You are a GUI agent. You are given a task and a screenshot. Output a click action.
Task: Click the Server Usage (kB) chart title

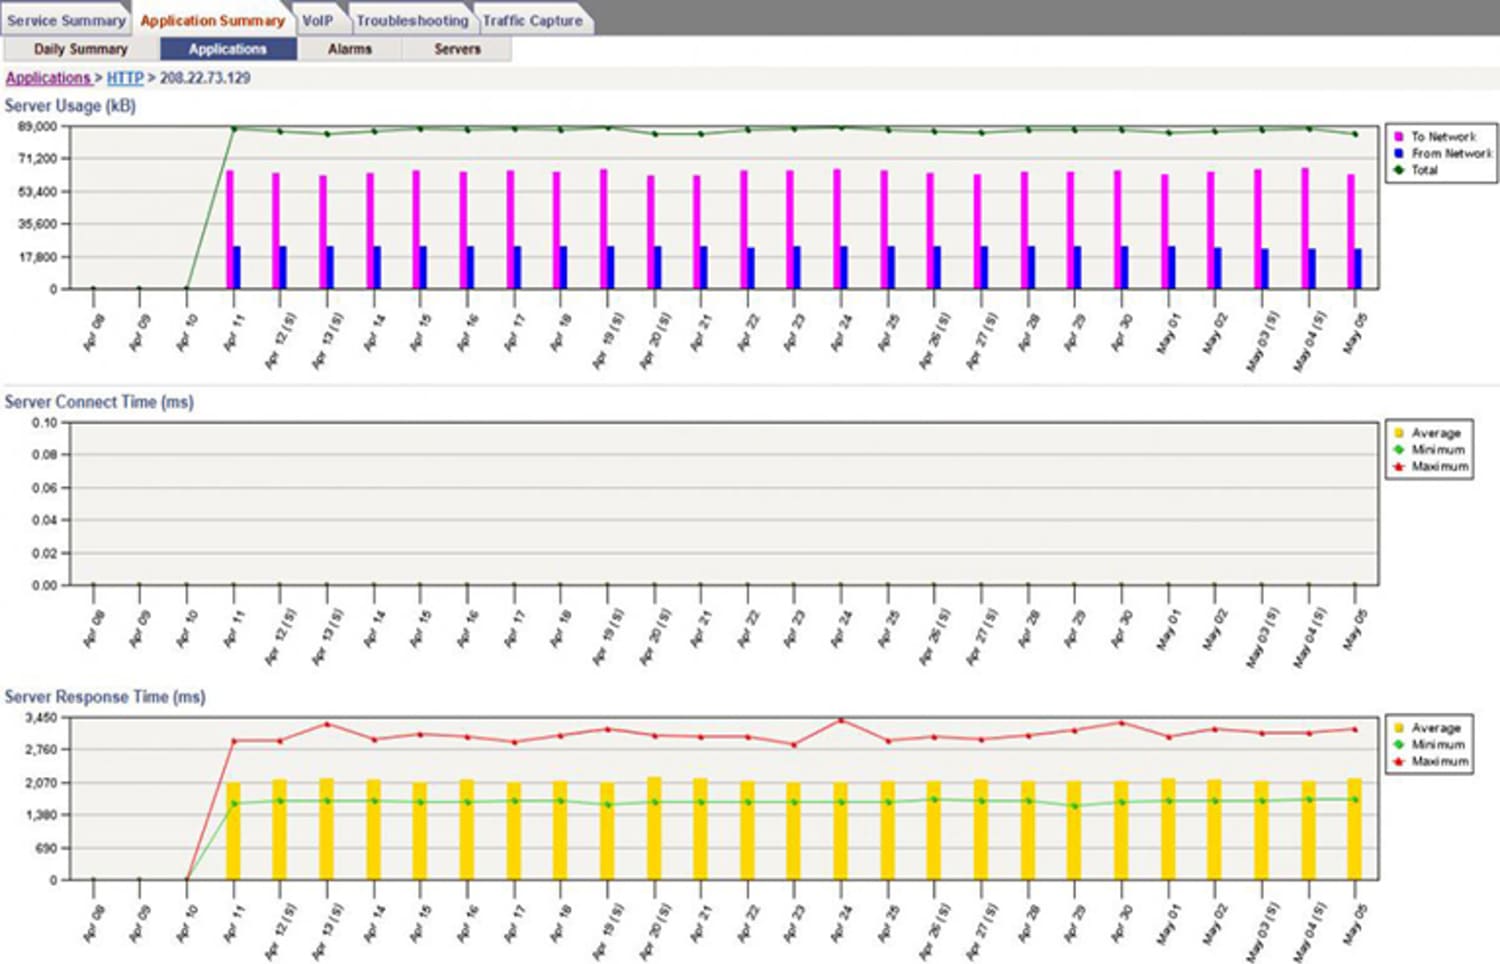click(x=70, y=106)
